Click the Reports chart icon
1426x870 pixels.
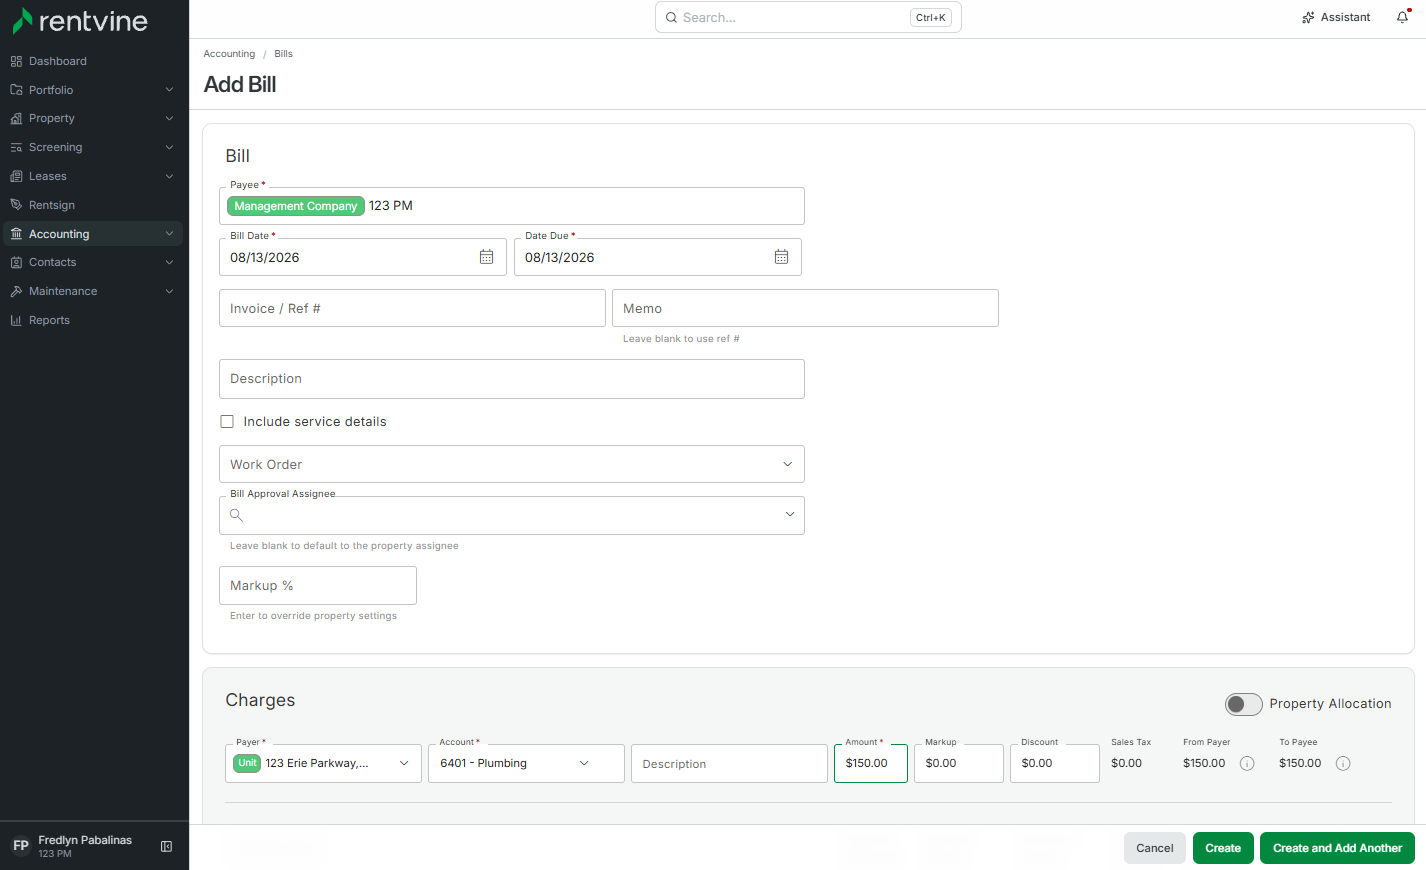[x=16, y=320]
